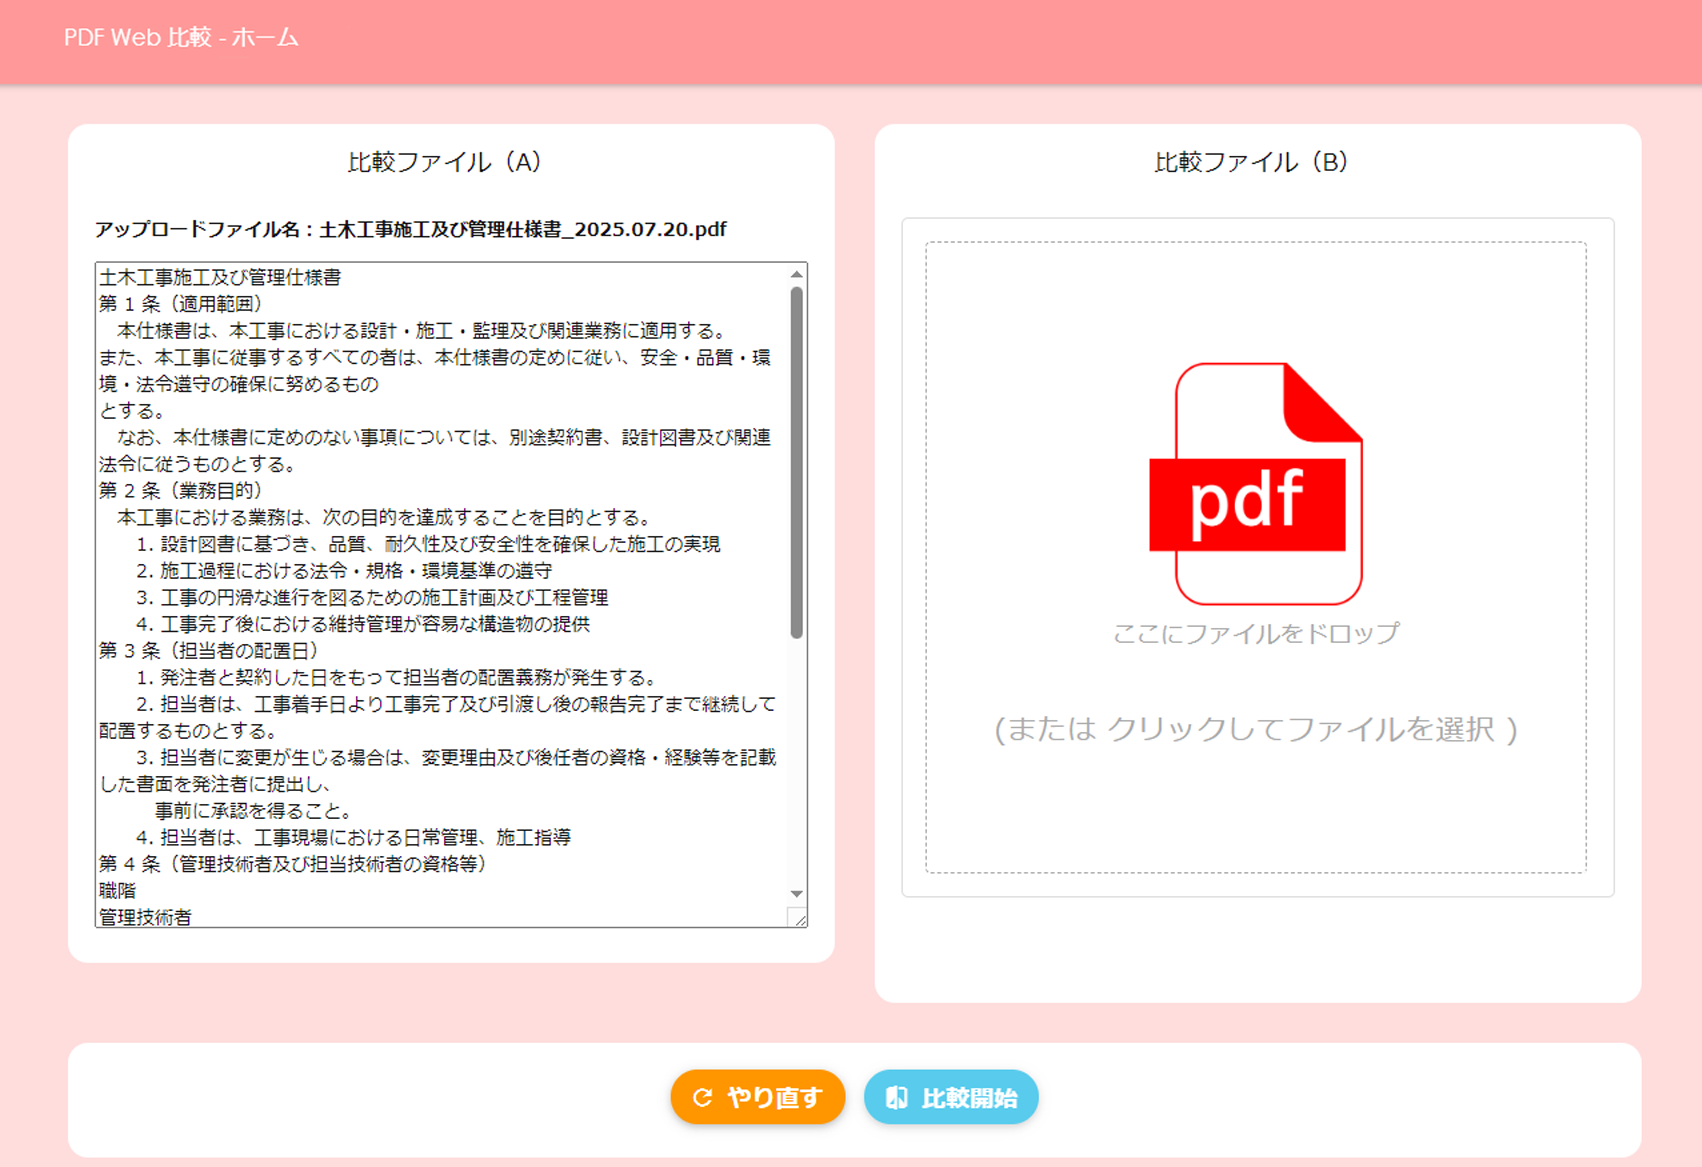Click the uploaded file name label

410,229
